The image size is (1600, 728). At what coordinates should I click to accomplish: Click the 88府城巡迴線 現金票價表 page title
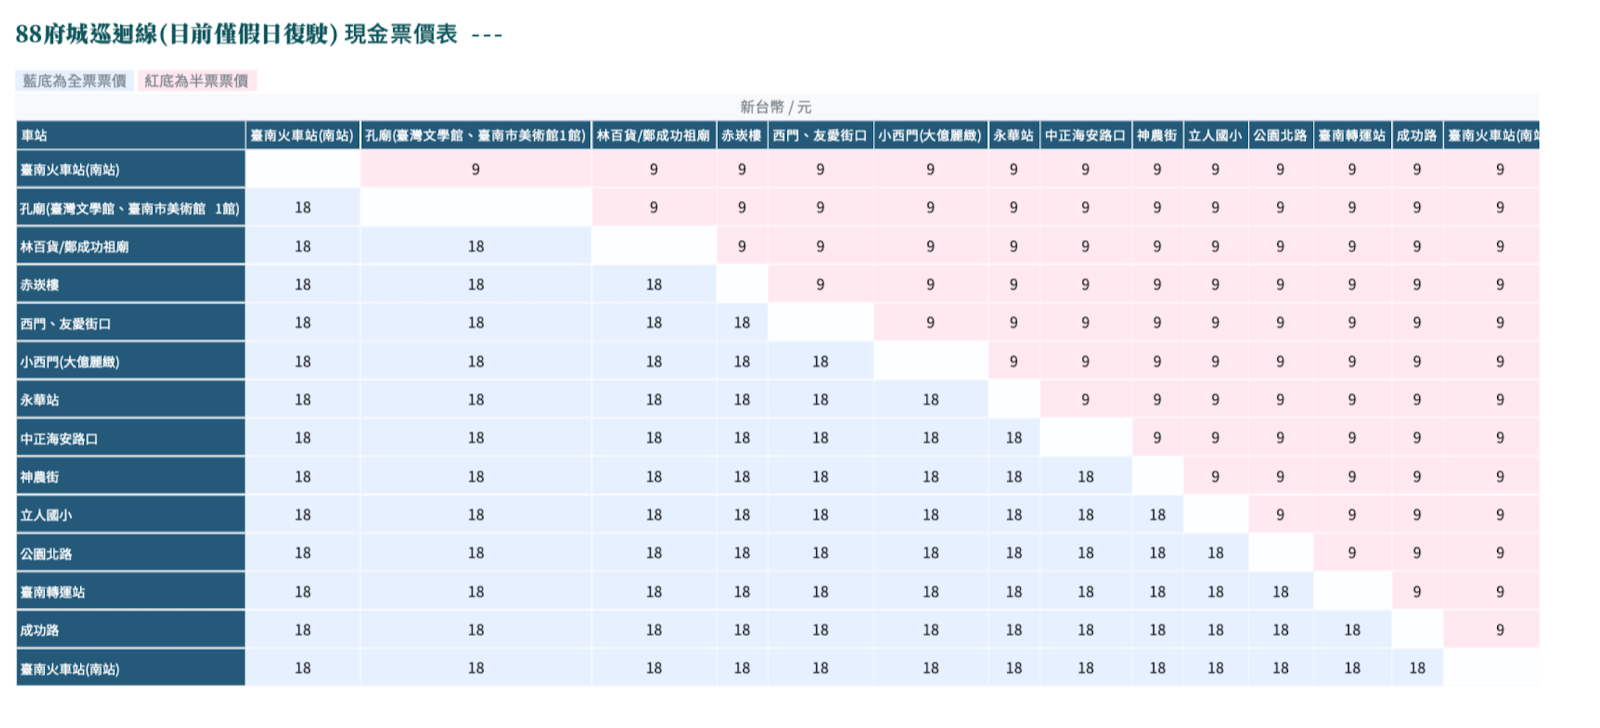tap(259, 34)
